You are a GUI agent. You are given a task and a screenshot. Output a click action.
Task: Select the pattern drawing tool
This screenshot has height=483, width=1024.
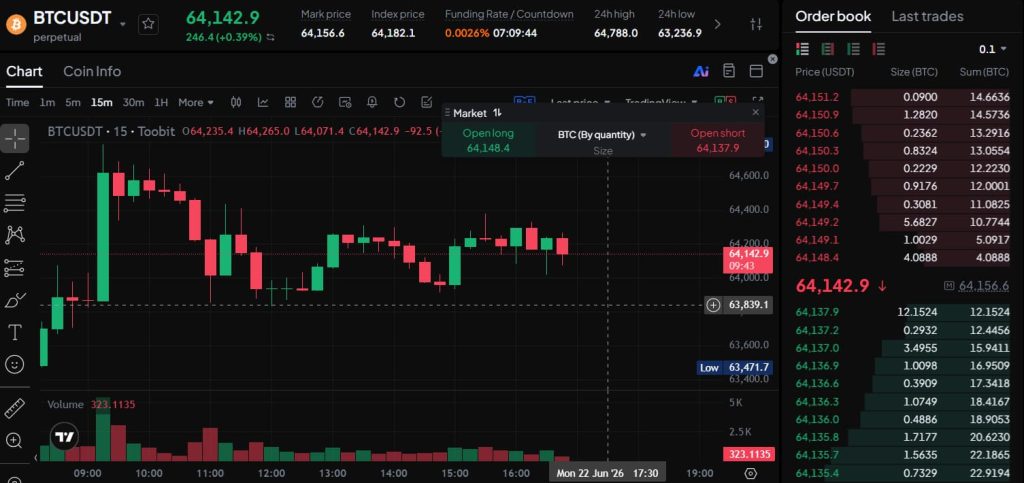coord(15,235)
